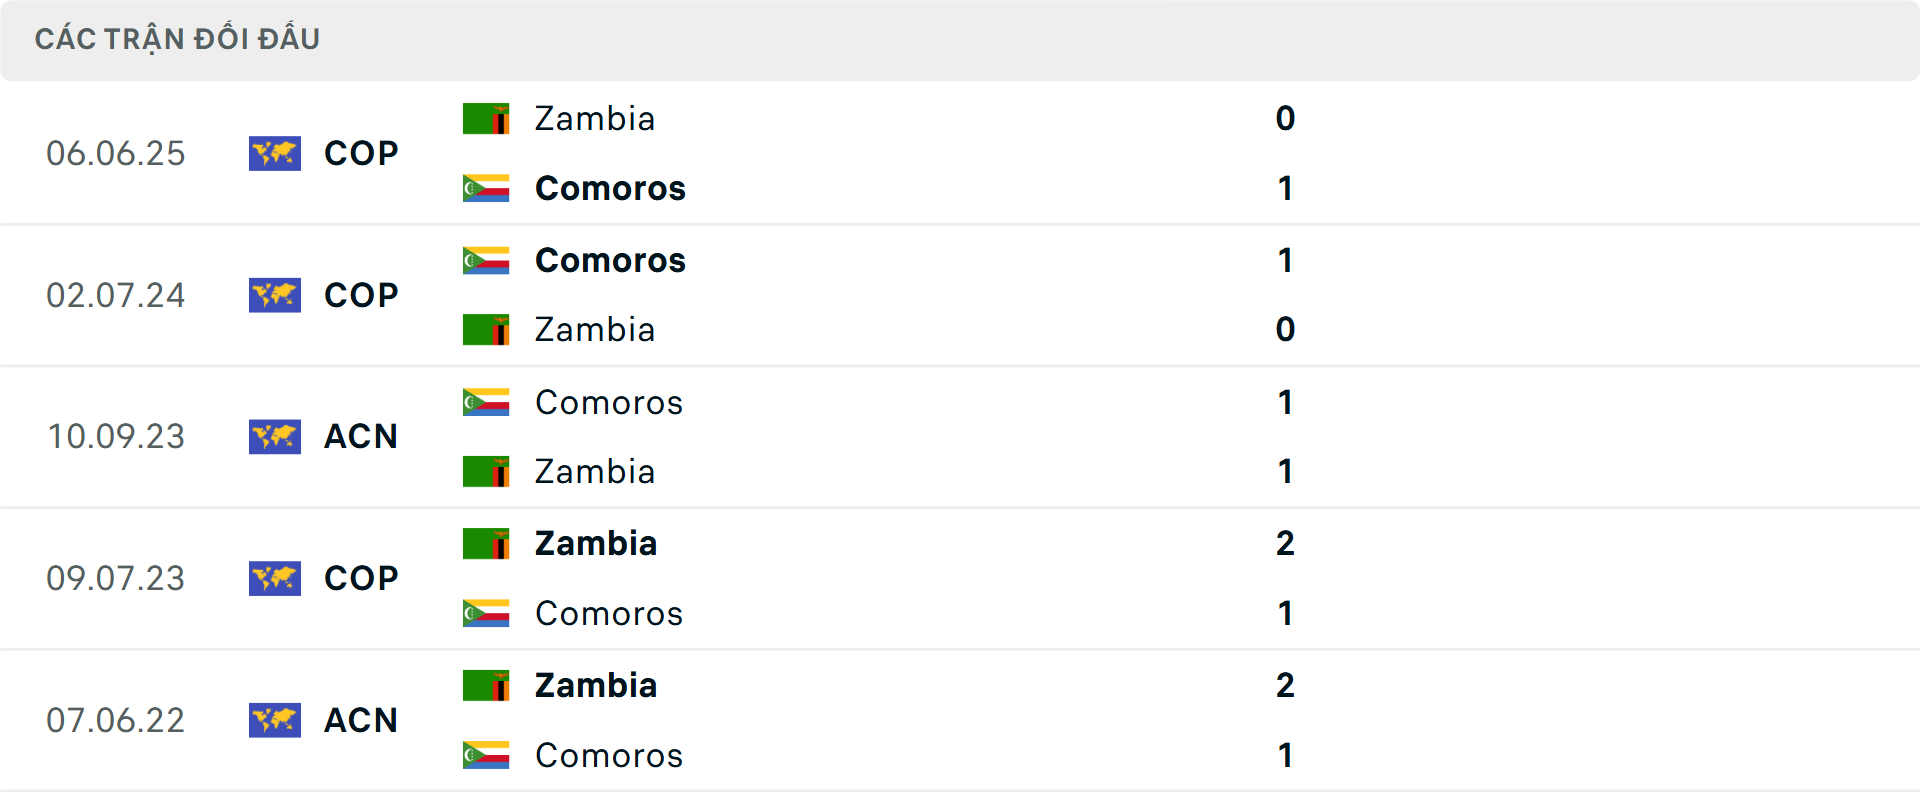
Task: Click the Comoros flag icon in the 06.06.25 match
Action: [x=486, y=187]
